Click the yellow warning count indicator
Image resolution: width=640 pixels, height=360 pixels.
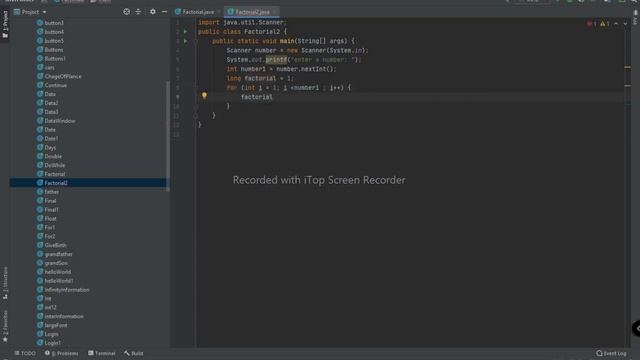click(605, 24)
